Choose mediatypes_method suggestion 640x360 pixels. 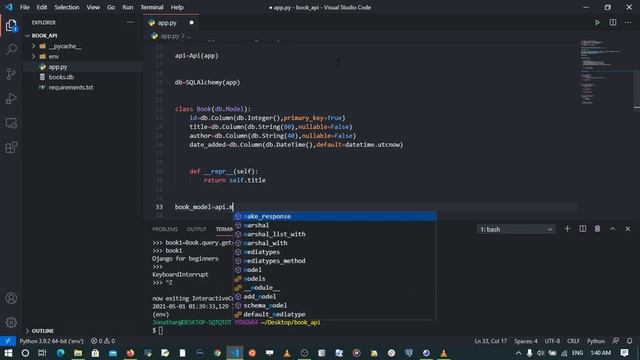point(335,261)
